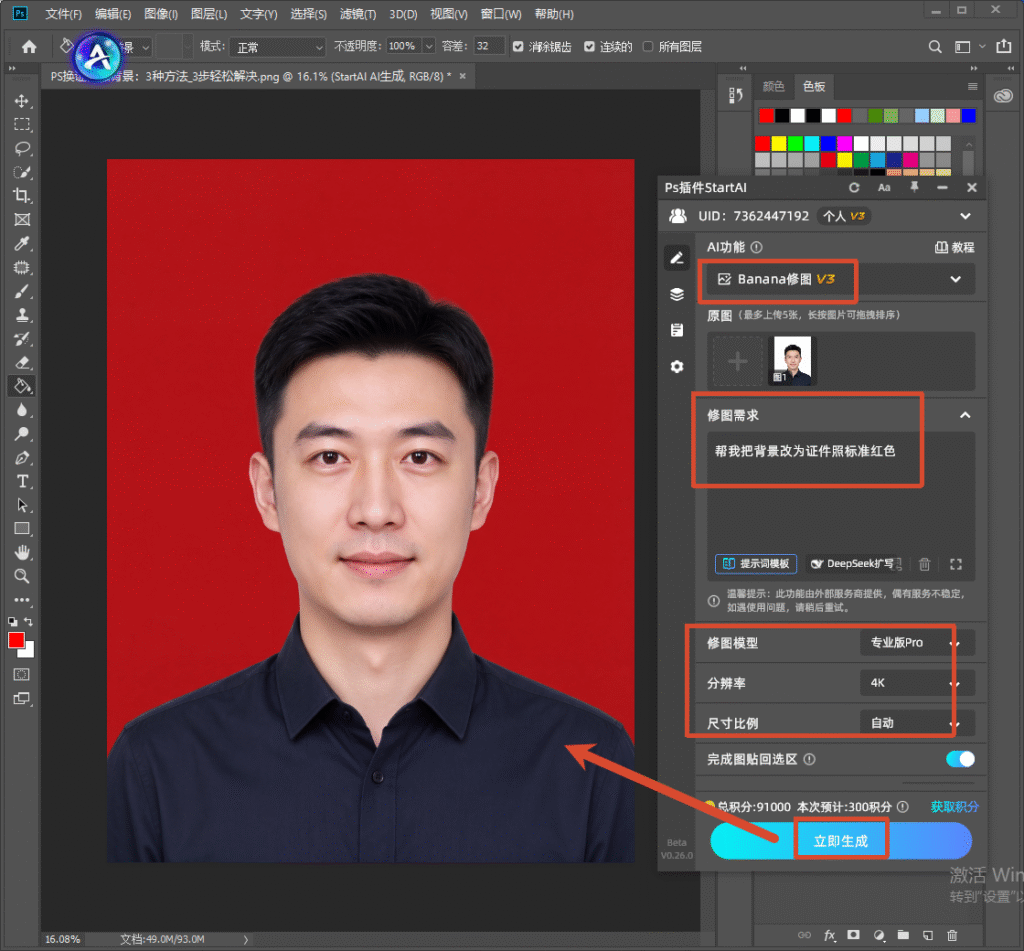Open the File menu
This screenshot has height=951, width=1024.
pos(63,14)
